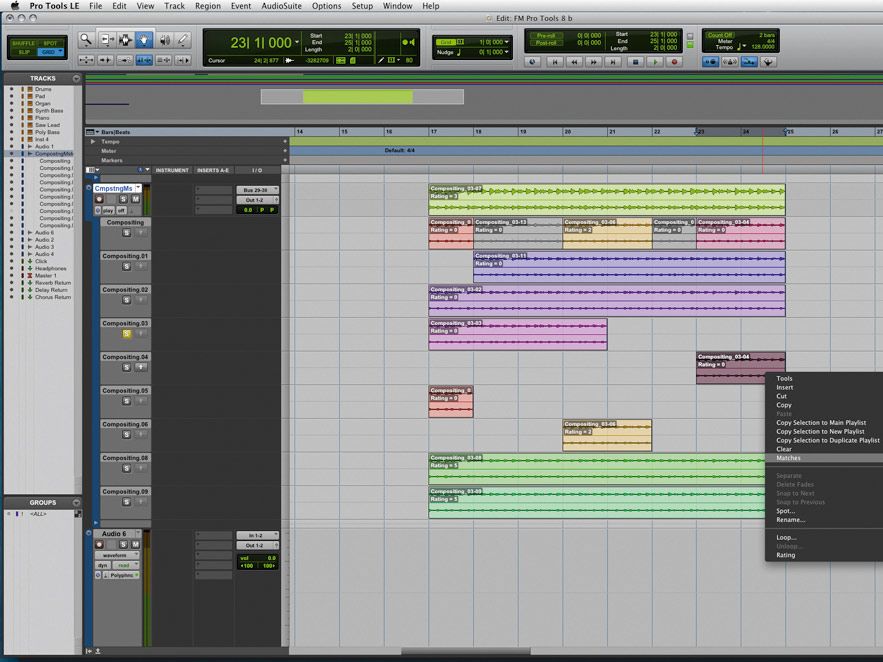The width and height of the screenshot is (883, 662).
Task: Open the AudioSuite menu
Action: pyautogui.click(x=282, y=6)
